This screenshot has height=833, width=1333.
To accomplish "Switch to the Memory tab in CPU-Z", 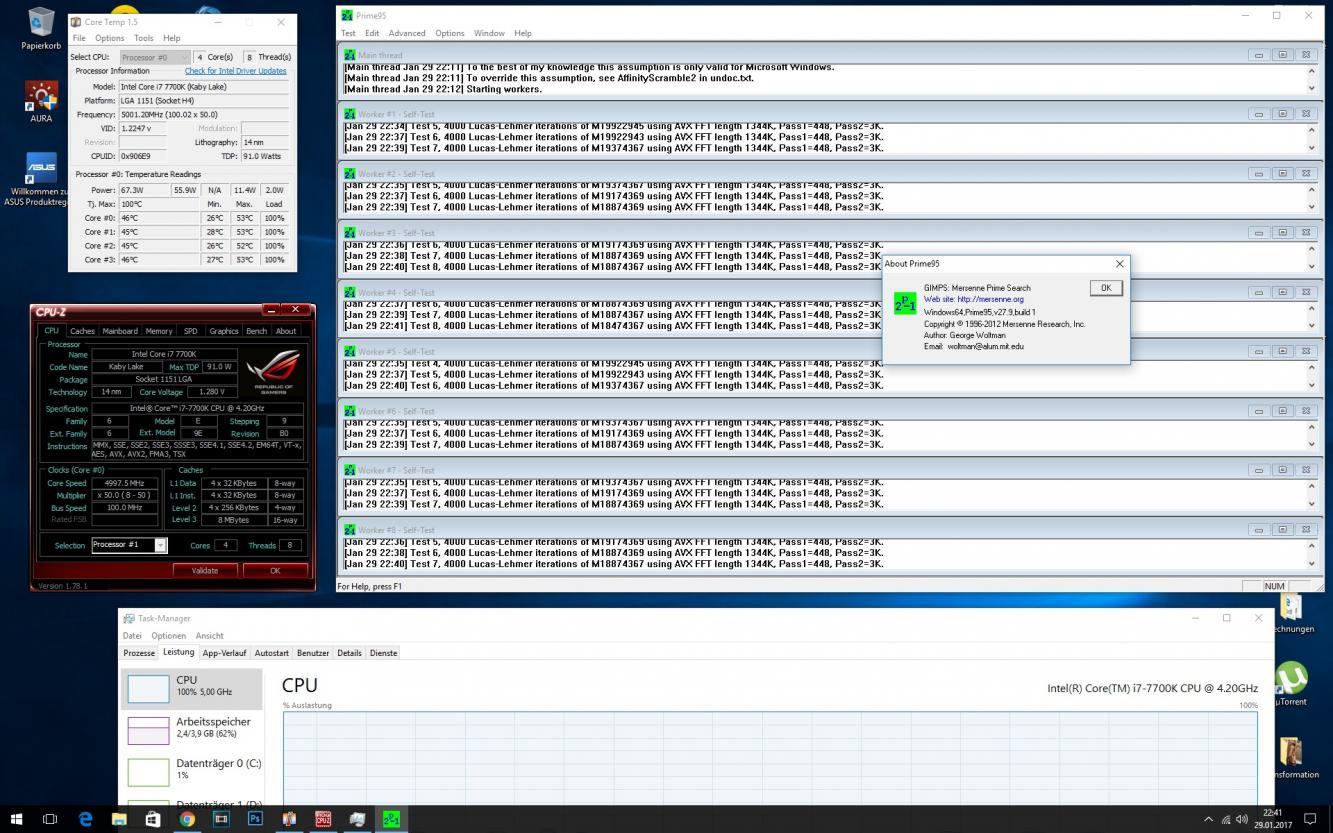I will click(159, 331).
